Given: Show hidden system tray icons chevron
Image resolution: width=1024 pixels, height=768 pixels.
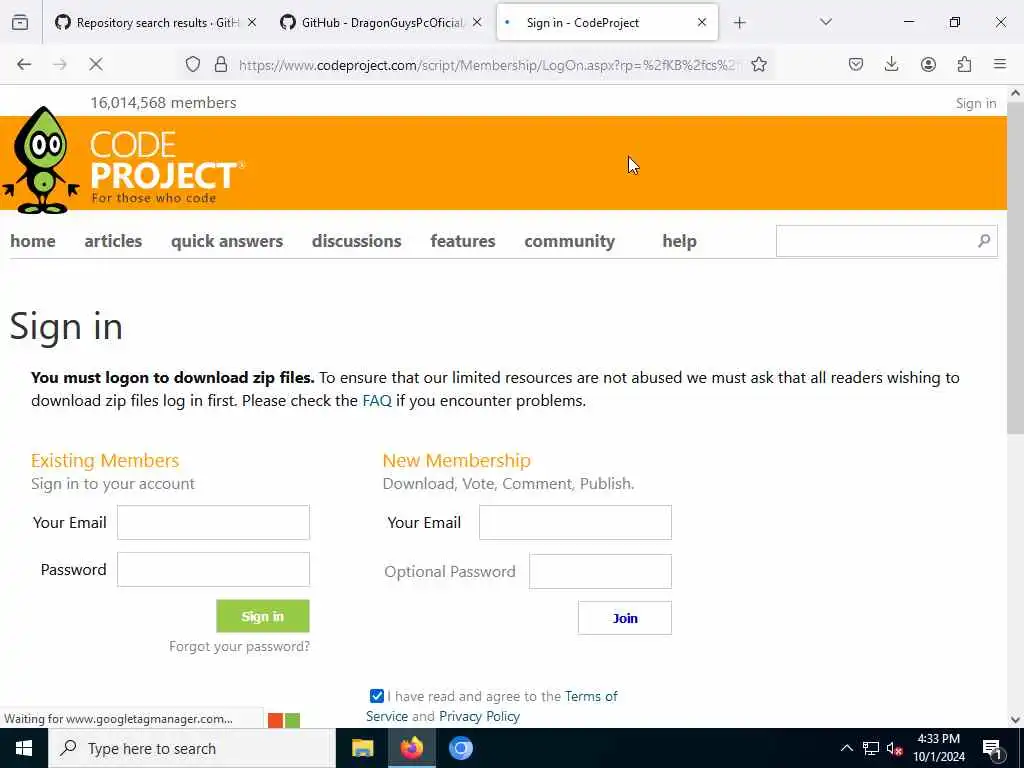Looking at the screenshot, I should tap(846, 748).
